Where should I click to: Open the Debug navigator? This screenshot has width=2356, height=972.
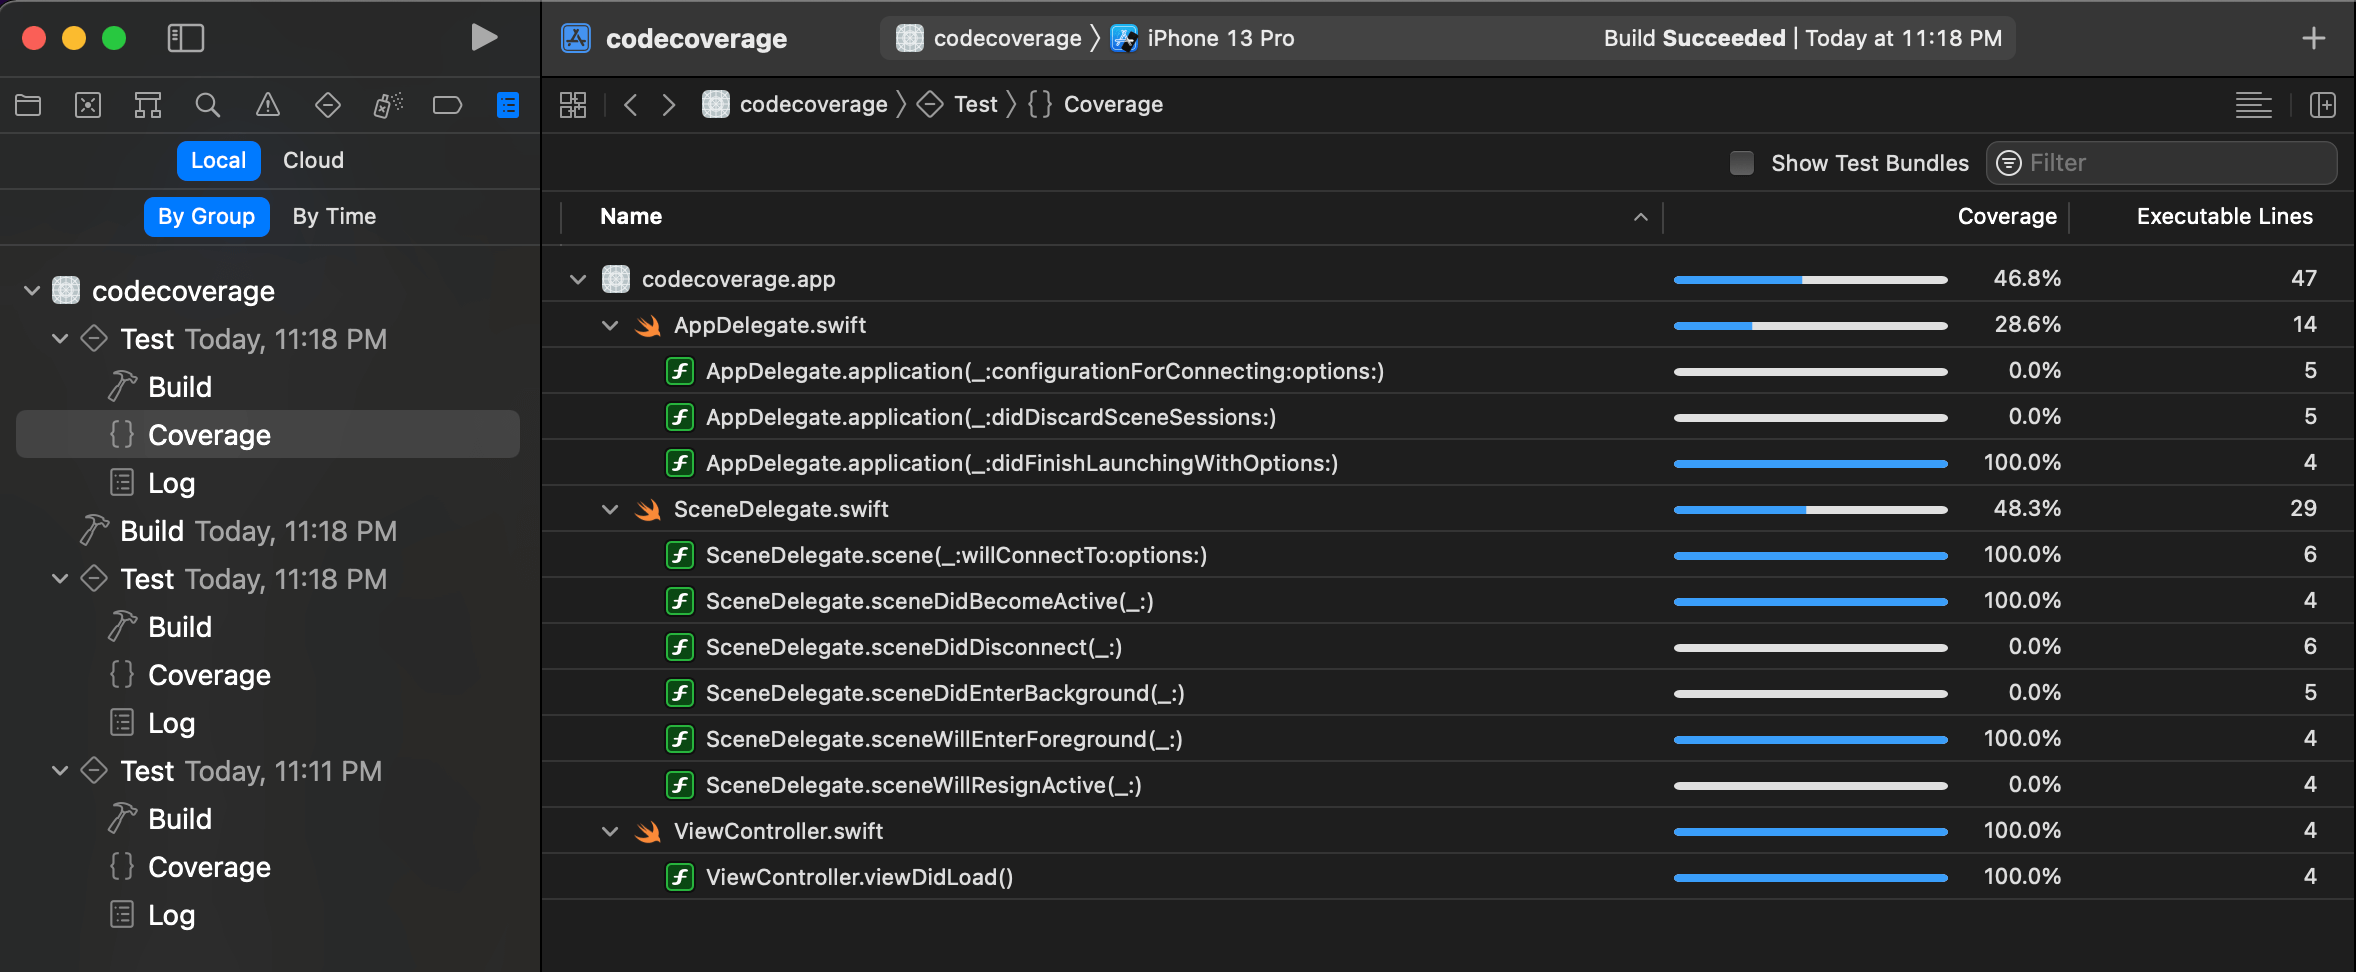coord(388,105)
